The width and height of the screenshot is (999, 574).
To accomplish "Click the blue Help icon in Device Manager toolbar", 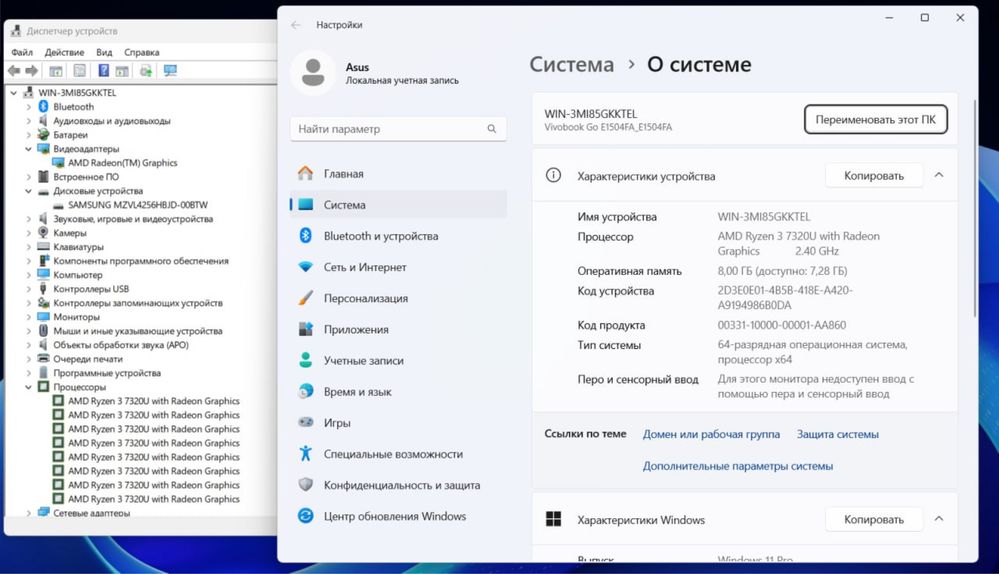I will [x=103, y=71].
